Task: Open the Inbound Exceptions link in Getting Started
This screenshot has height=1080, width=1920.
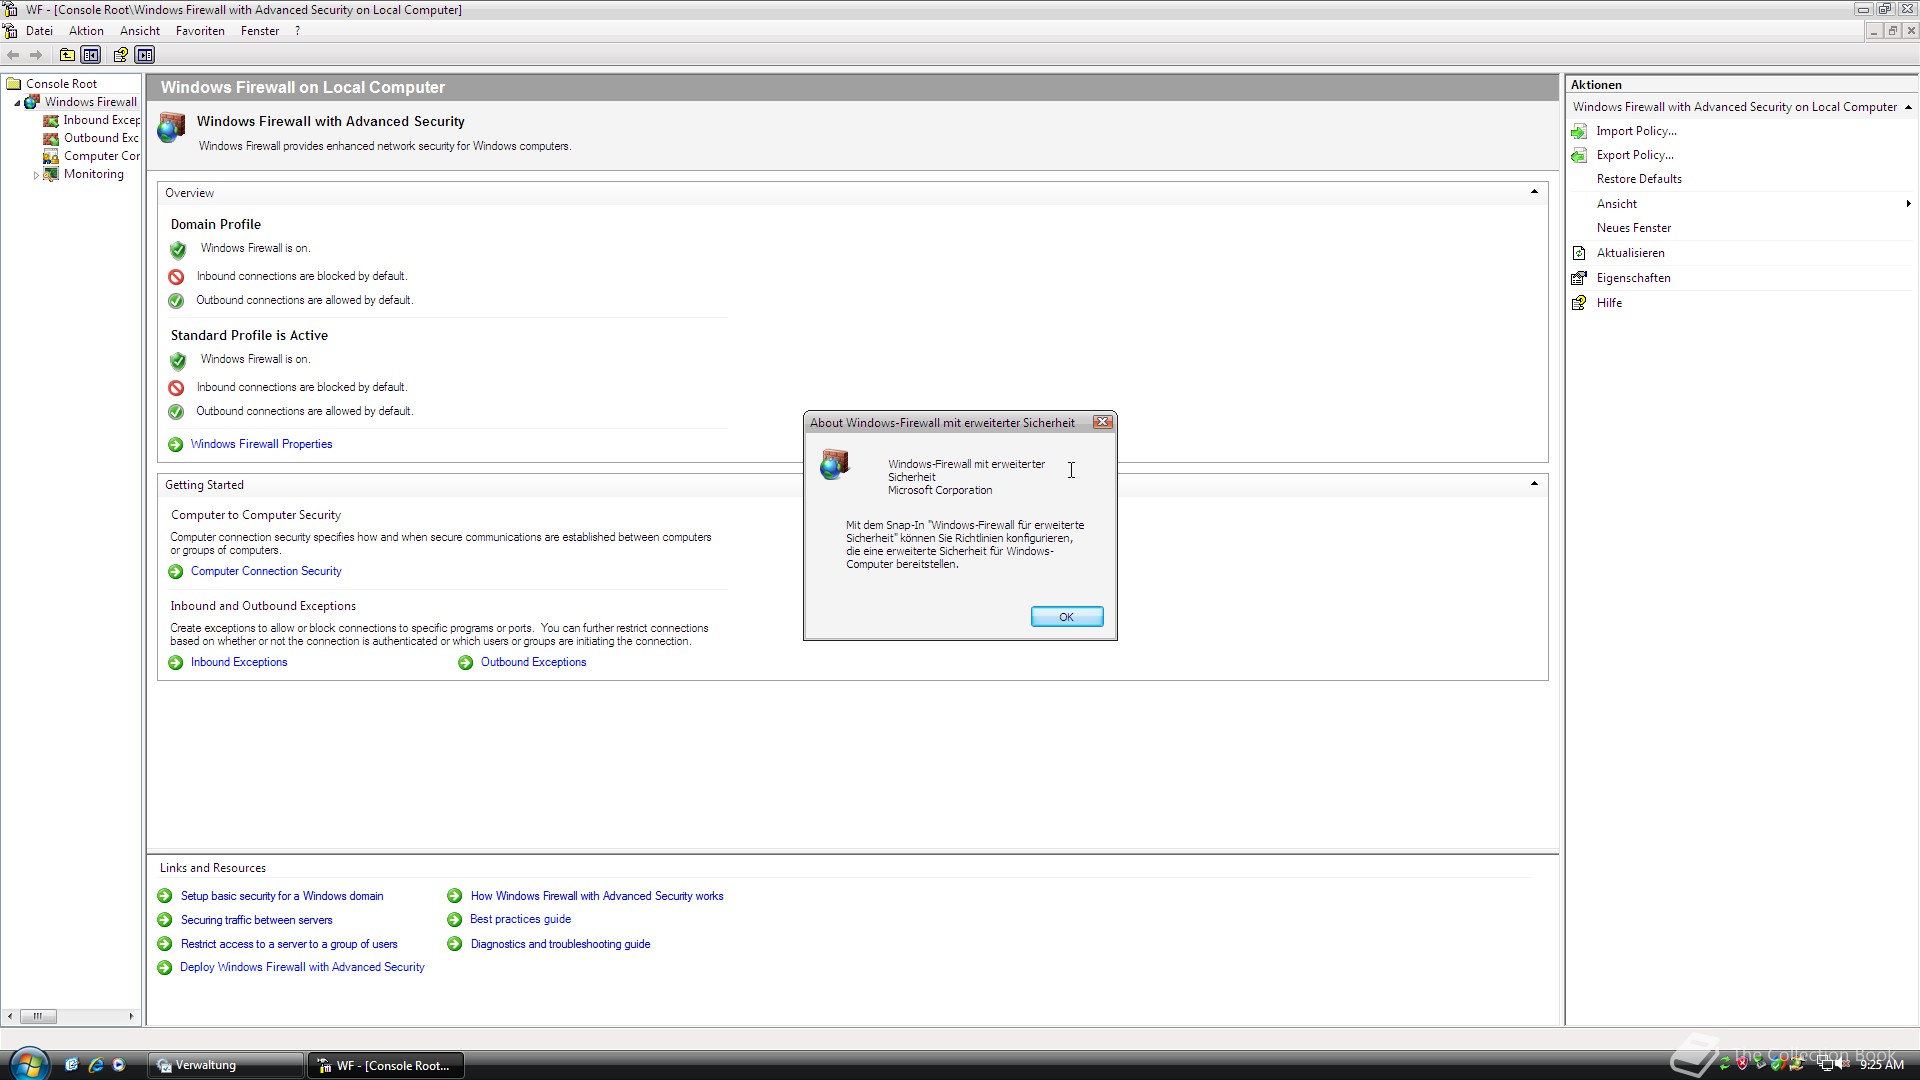Action: pyautogui.click(x=239, y=662)
